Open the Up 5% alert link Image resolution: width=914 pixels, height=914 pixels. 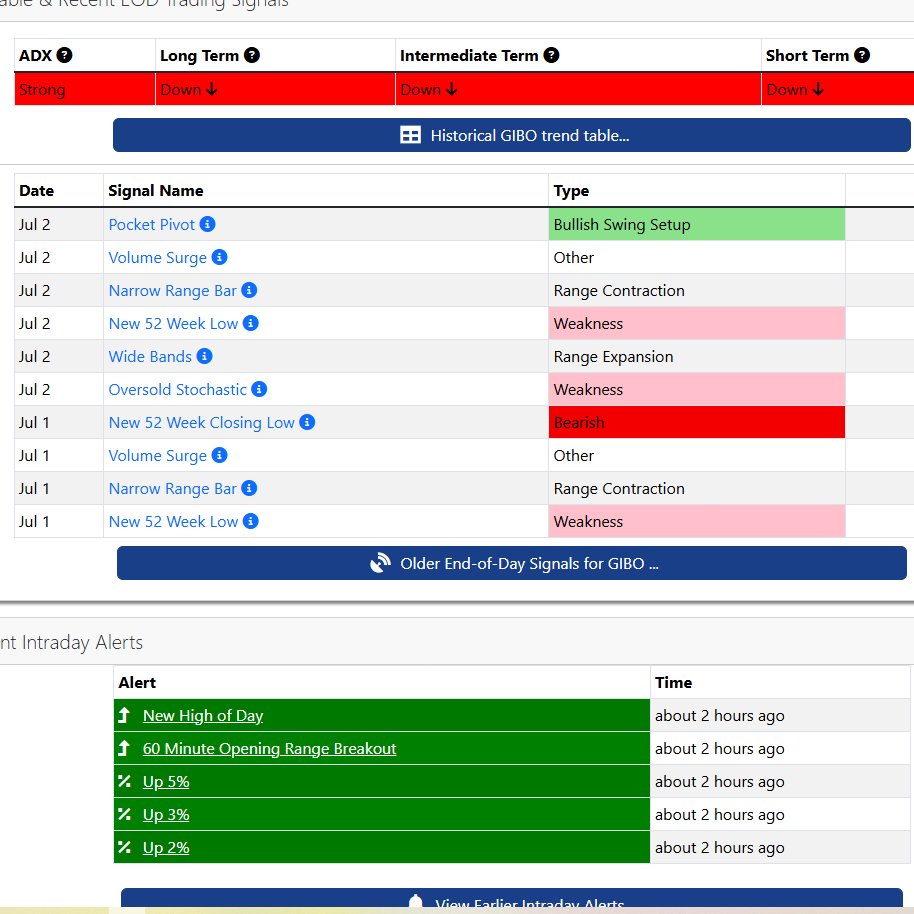point(166,782)
